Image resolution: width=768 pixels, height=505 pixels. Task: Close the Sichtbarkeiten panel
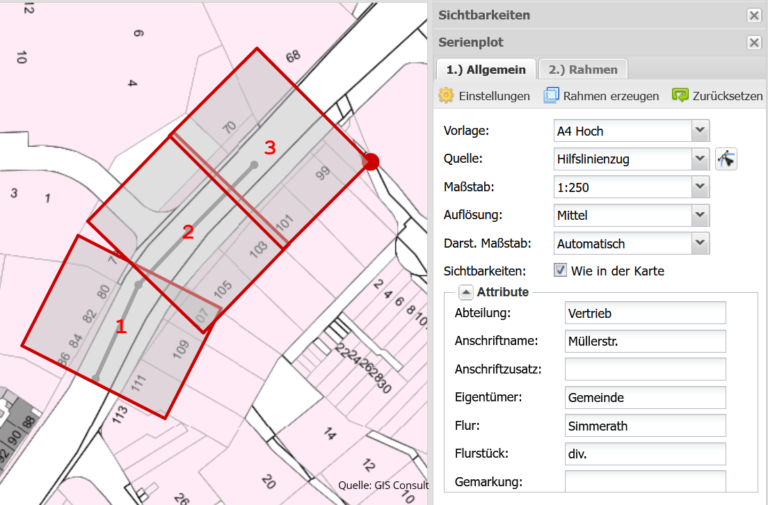point(754,15)
